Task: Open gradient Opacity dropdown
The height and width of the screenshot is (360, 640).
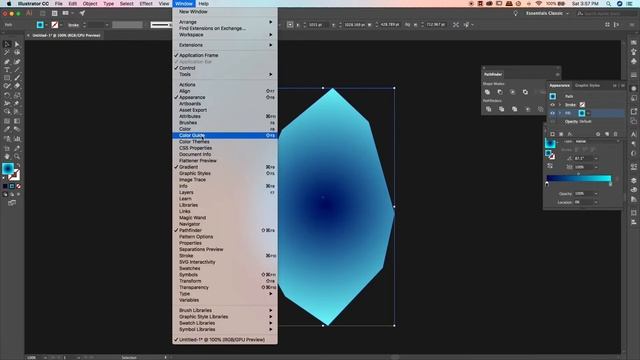Action: pos(596,193)
